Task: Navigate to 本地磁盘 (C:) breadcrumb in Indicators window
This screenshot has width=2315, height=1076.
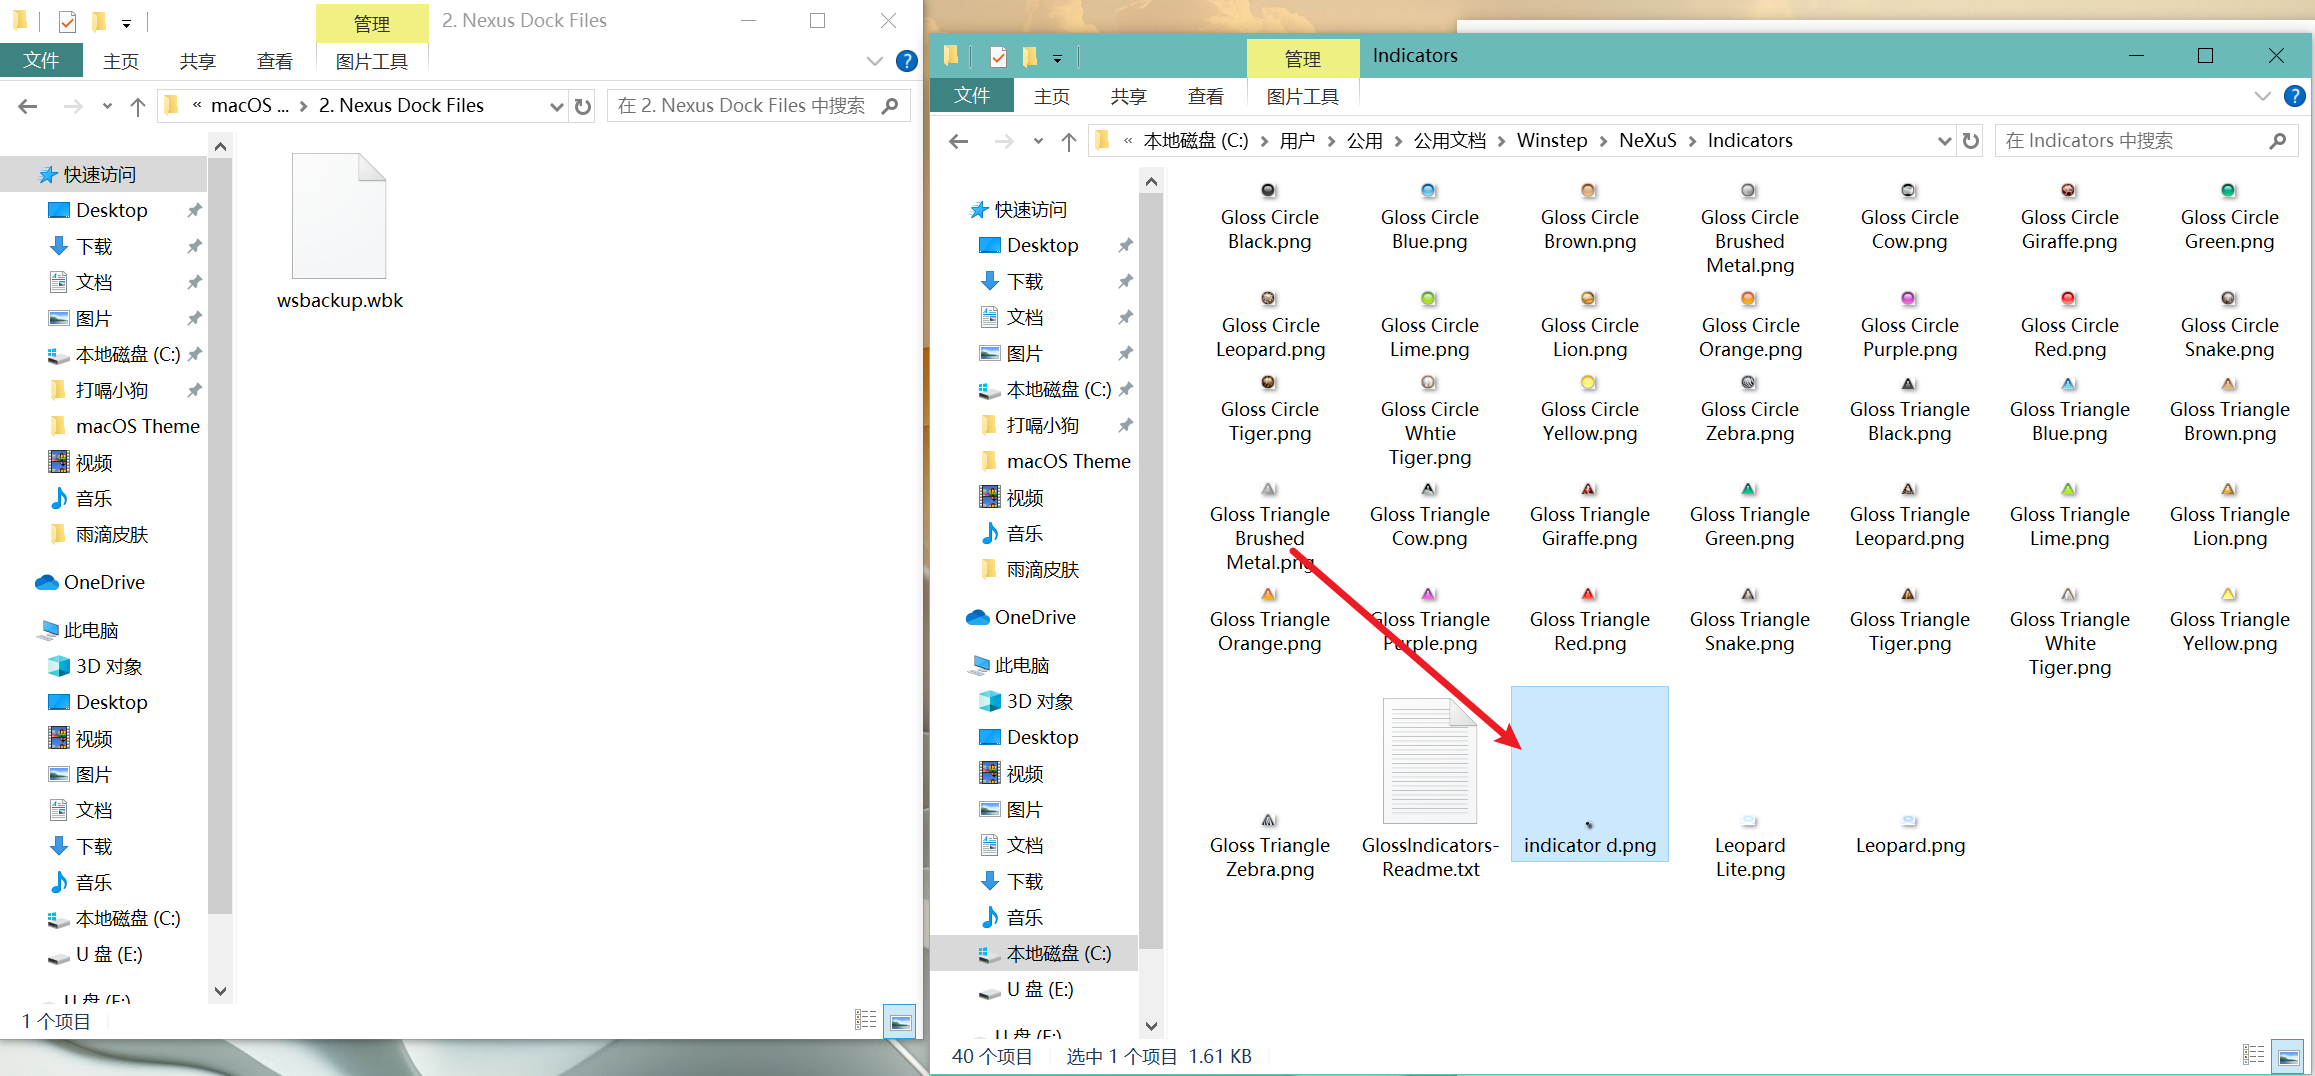Action: pos(1195,141)
